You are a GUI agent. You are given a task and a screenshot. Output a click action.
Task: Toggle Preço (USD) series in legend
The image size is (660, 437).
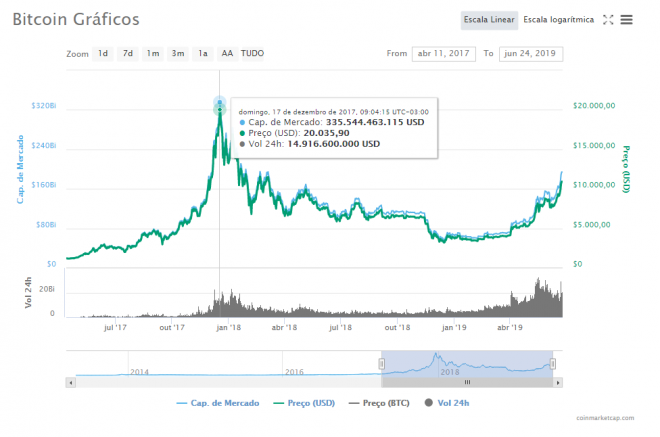click(304, 403)
